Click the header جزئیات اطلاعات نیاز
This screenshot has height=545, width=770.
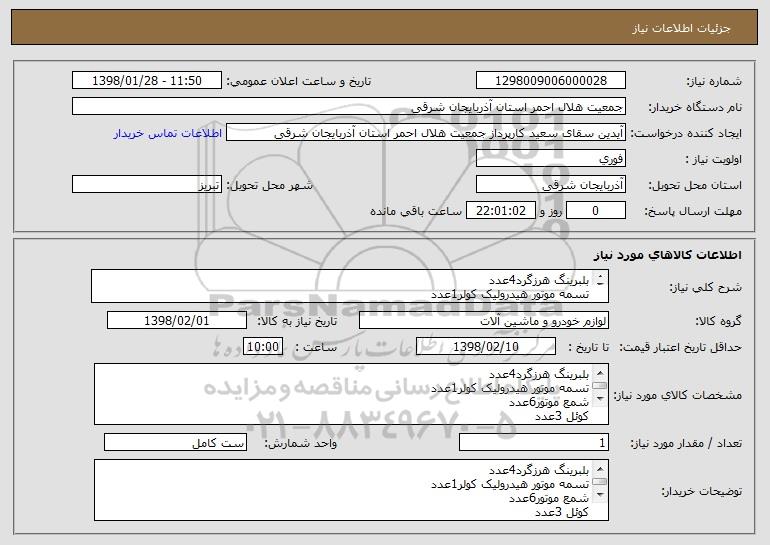point(681,28)
